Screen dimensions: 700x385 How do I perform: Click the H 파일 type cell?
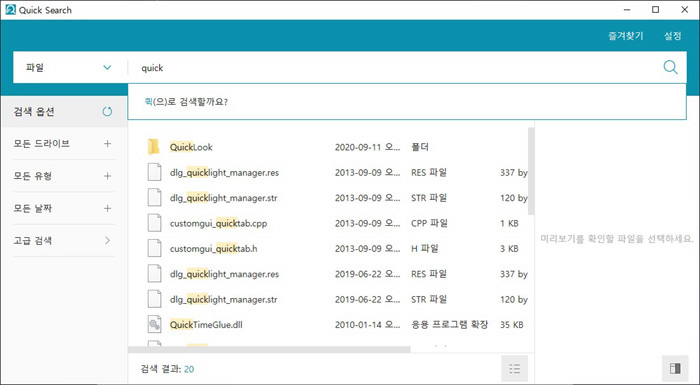425,248
